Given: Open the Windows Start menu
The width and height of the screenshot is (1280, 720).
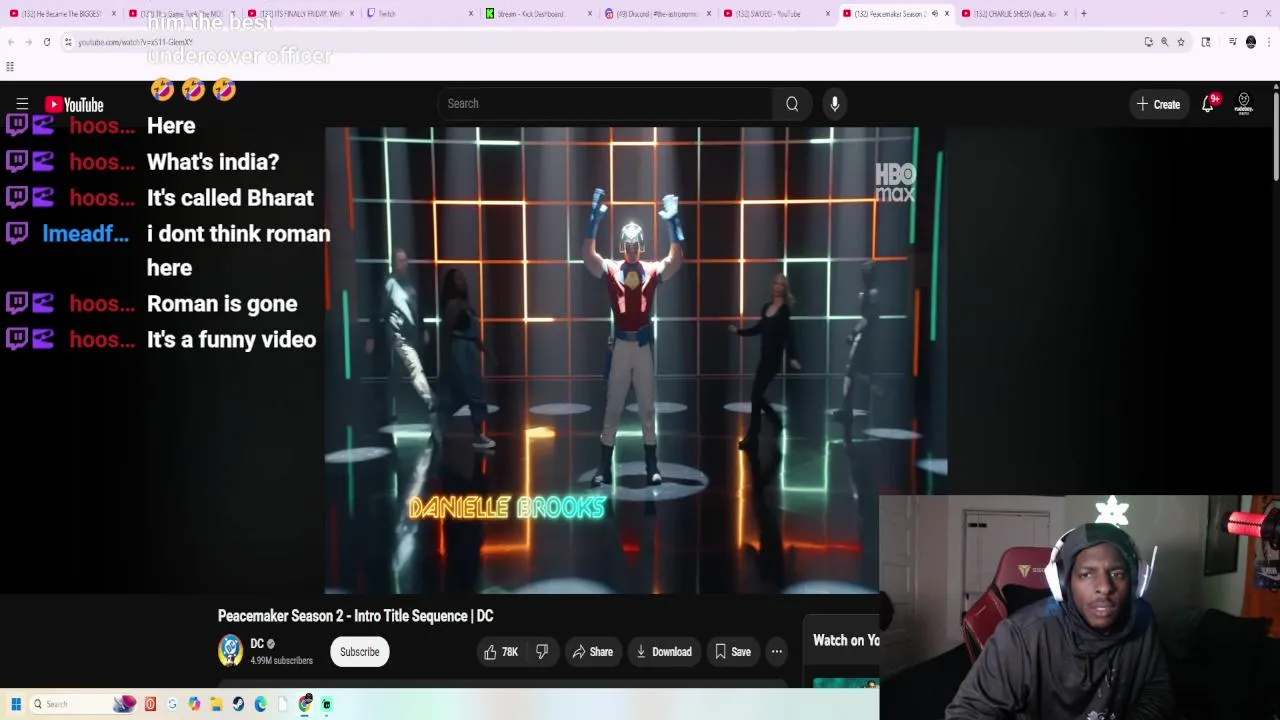Looking at the screenshot, I should [15, 704].
